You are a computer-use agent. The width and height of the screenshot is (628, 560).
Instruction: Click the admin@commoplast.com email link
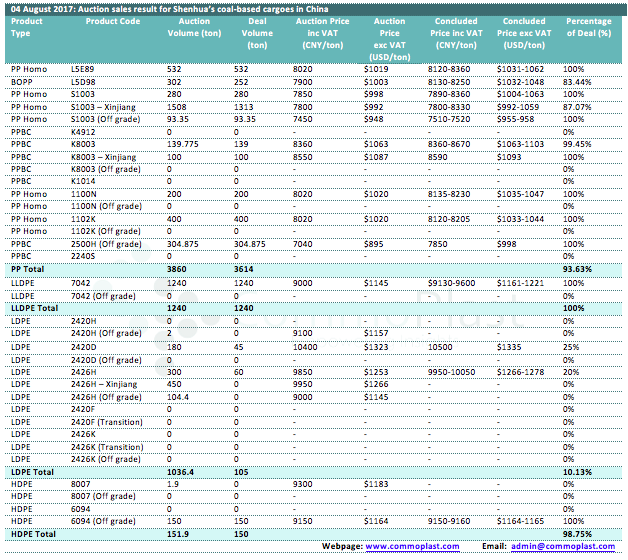(566, 546)
